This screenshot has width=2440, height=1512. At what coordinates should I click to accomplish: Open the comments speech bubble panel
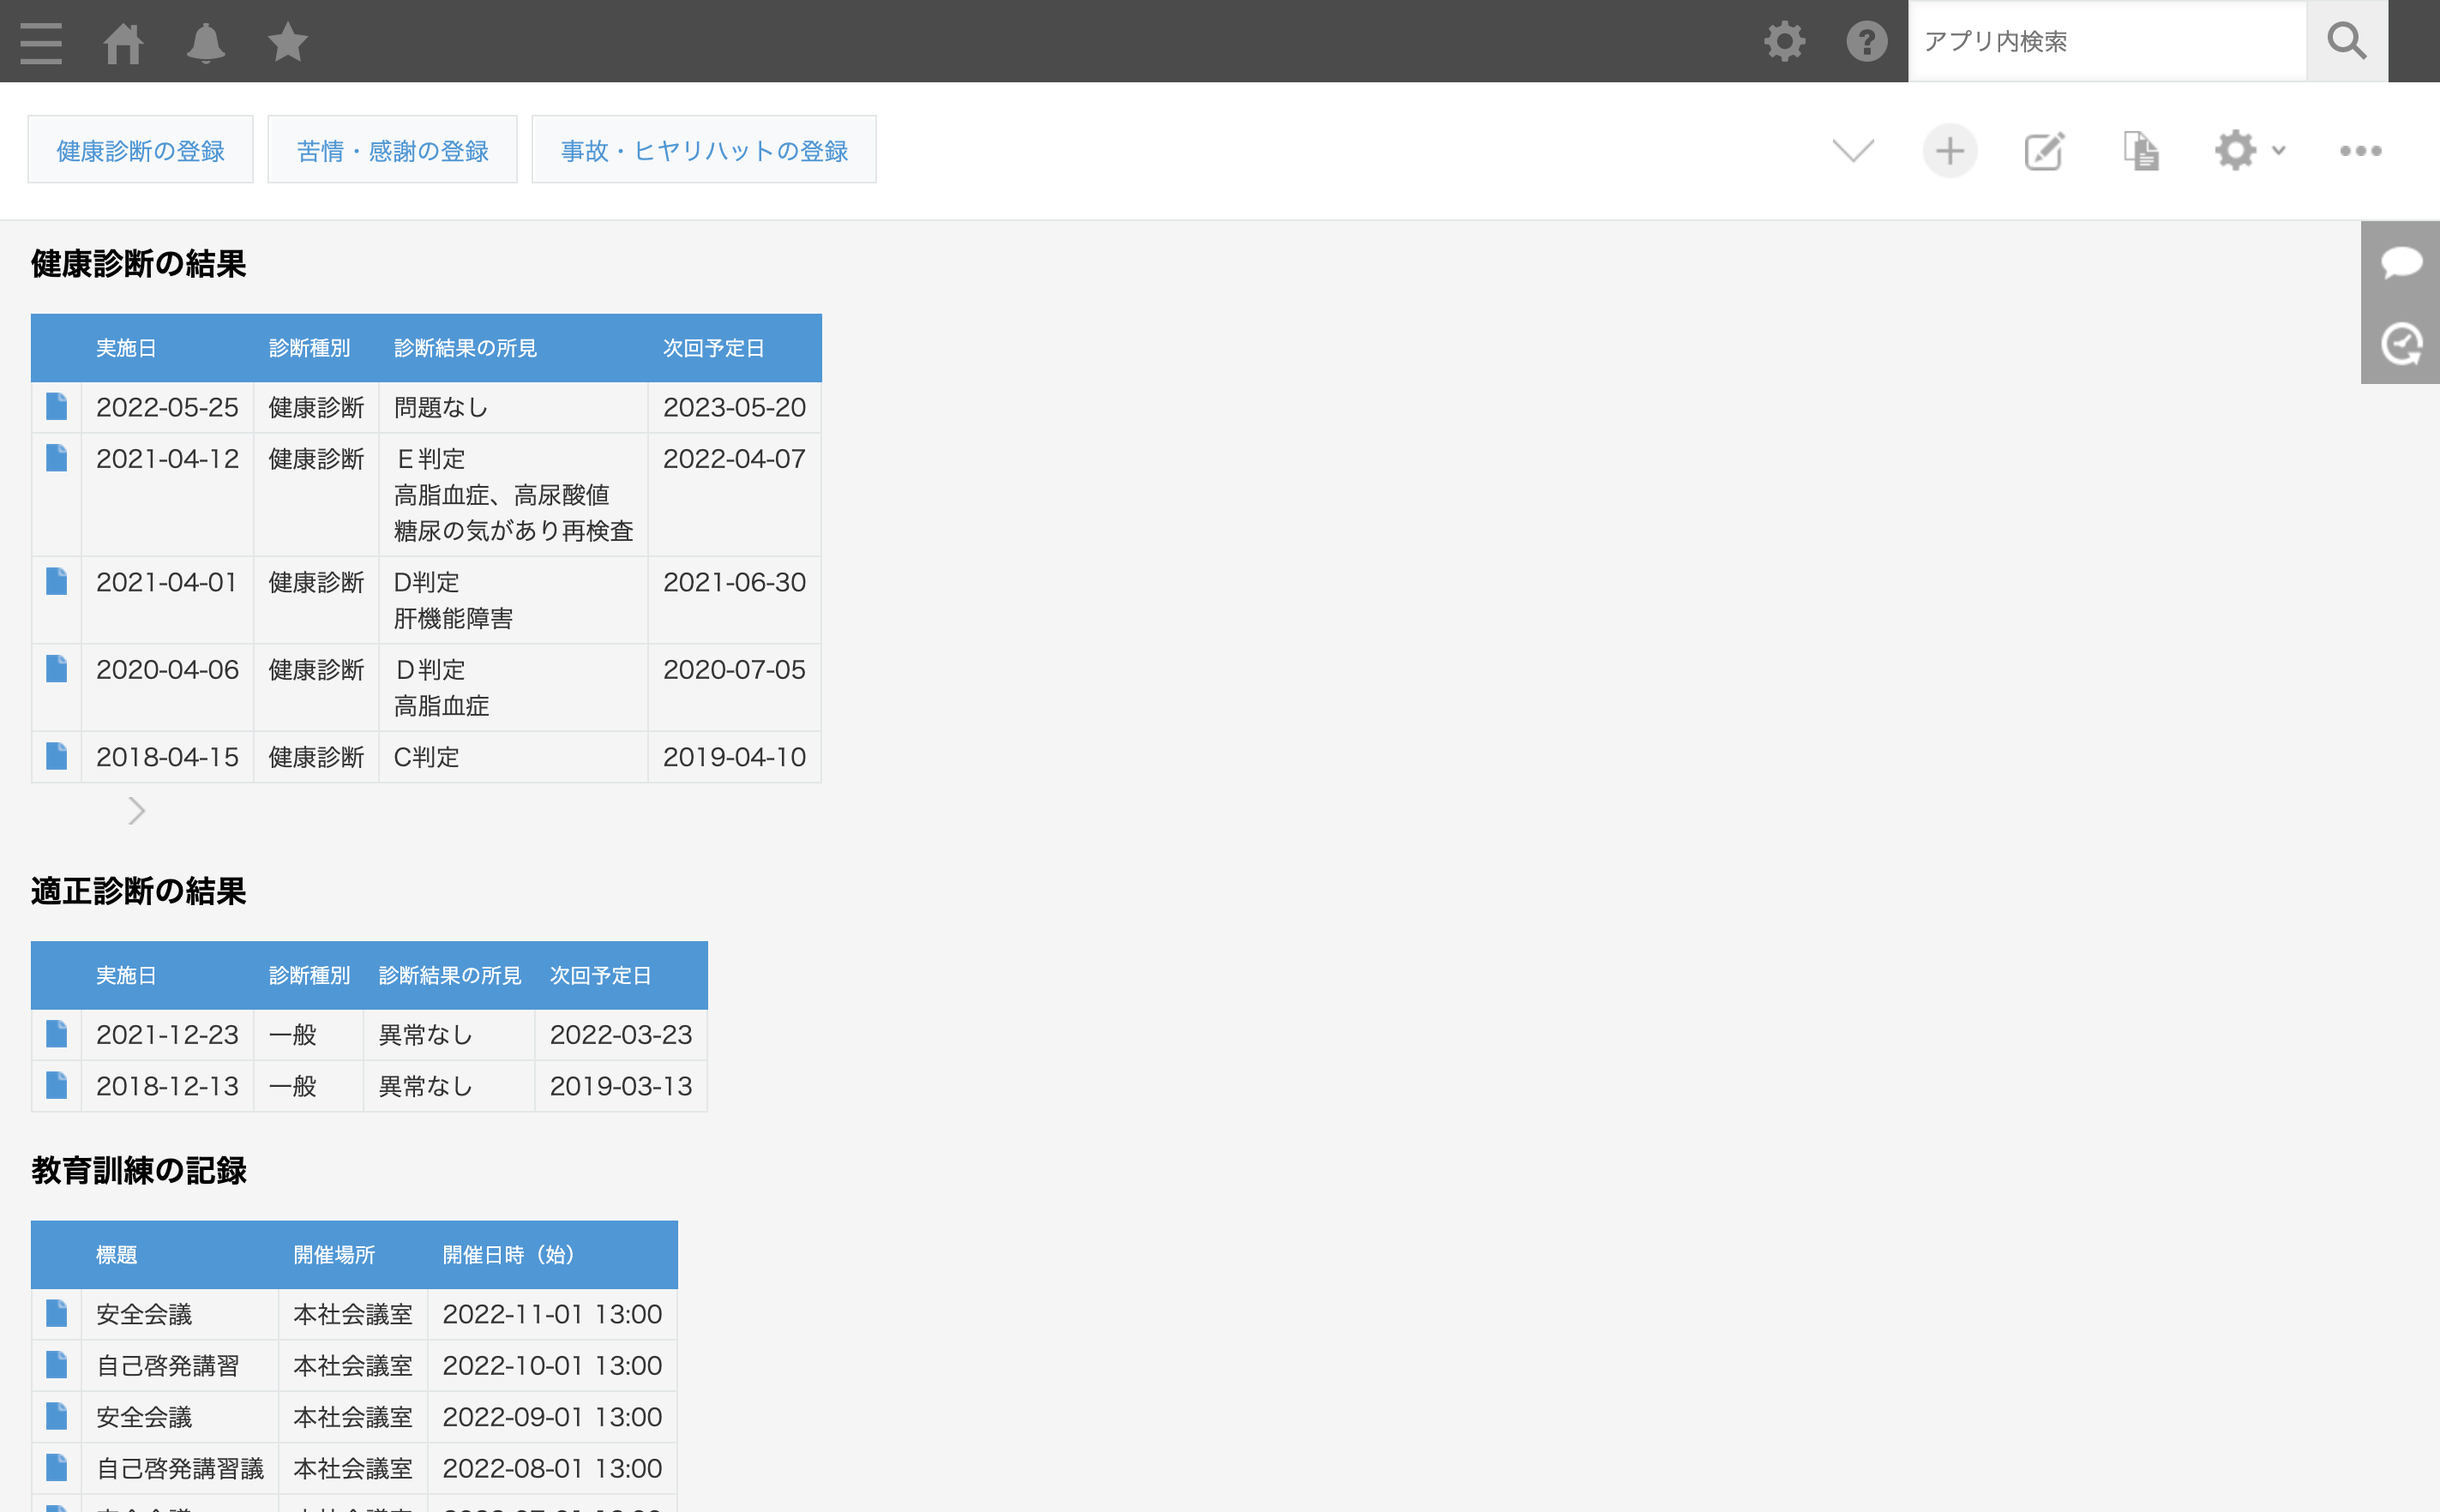(x=2401, y=262)
